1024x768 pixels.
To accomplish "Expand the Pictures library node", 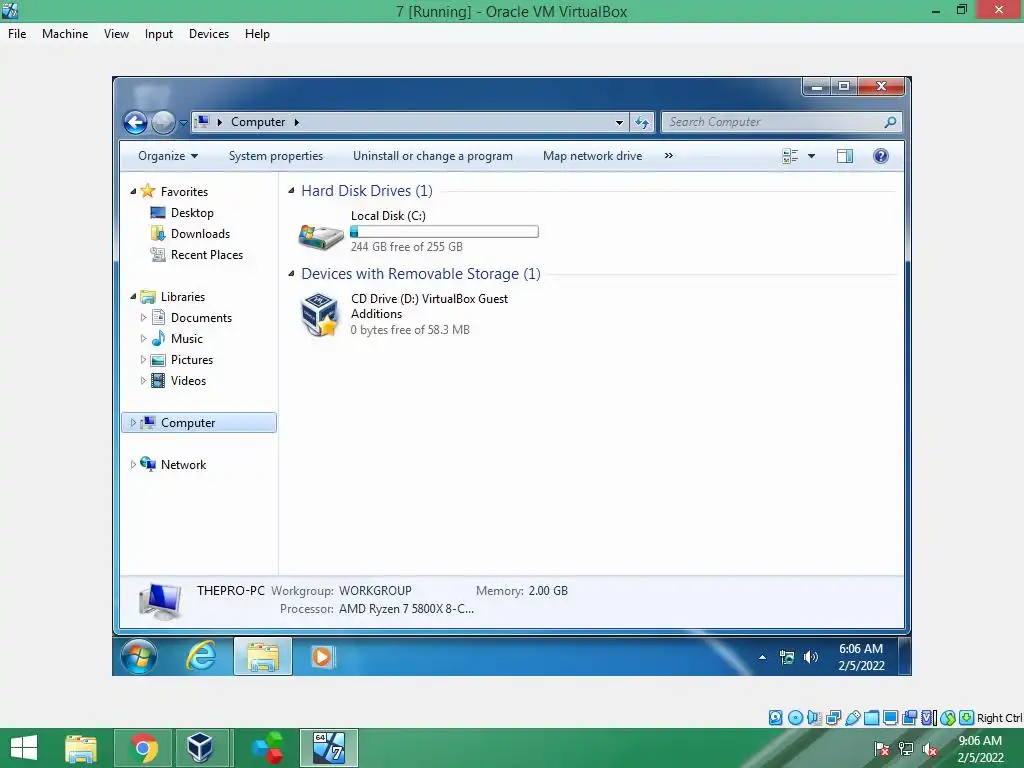I will (x=143, y=359).
